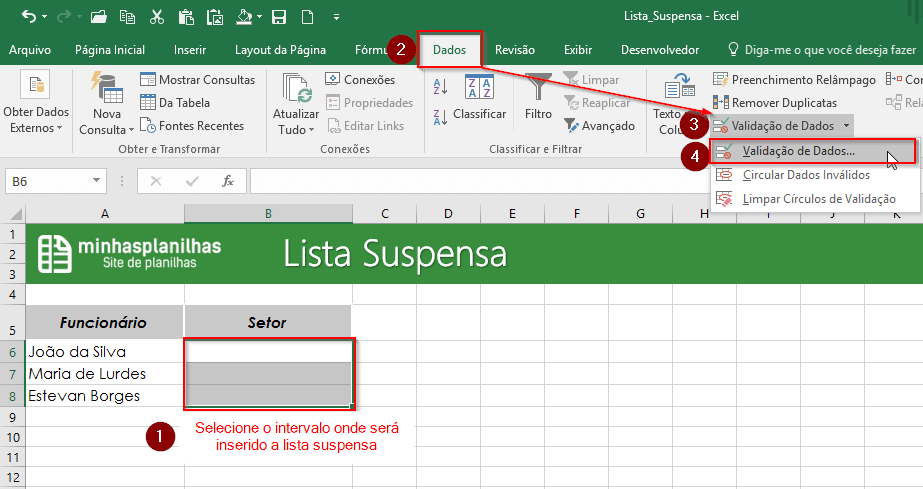Open the Avançado filter options
The width and height of the screenshot is (923, 489).
point(599,125)
